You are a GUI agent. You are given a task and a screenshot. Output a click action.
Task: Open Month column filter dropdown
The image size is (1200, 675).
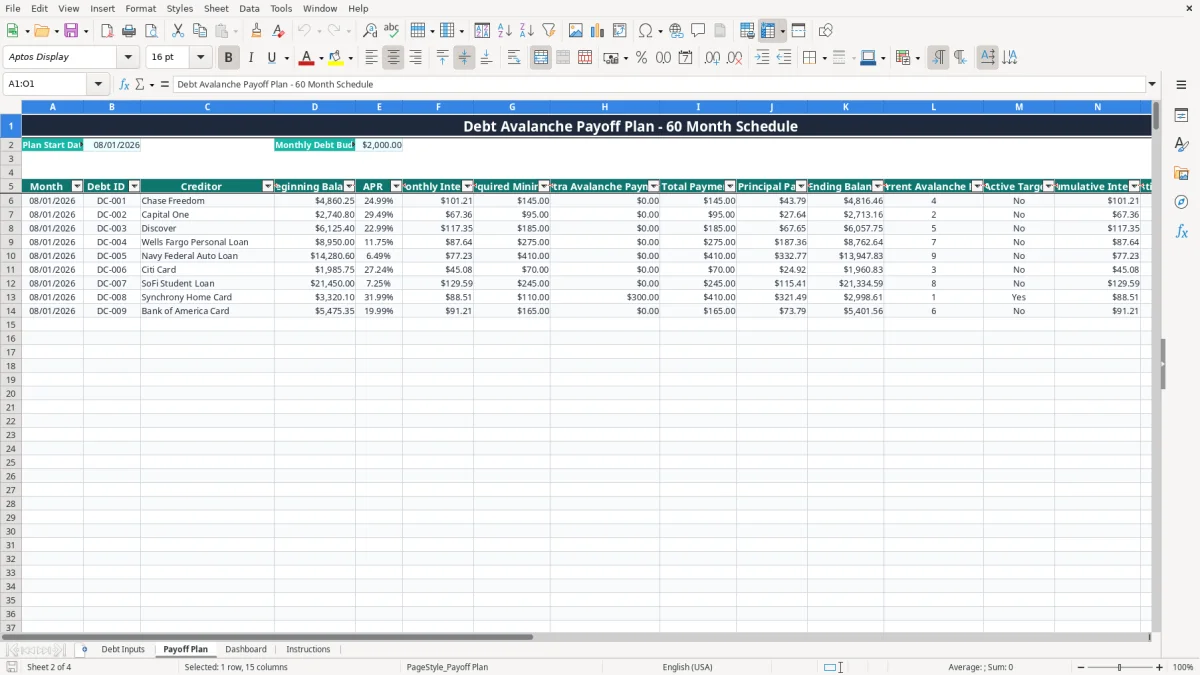tap(77, 187)
